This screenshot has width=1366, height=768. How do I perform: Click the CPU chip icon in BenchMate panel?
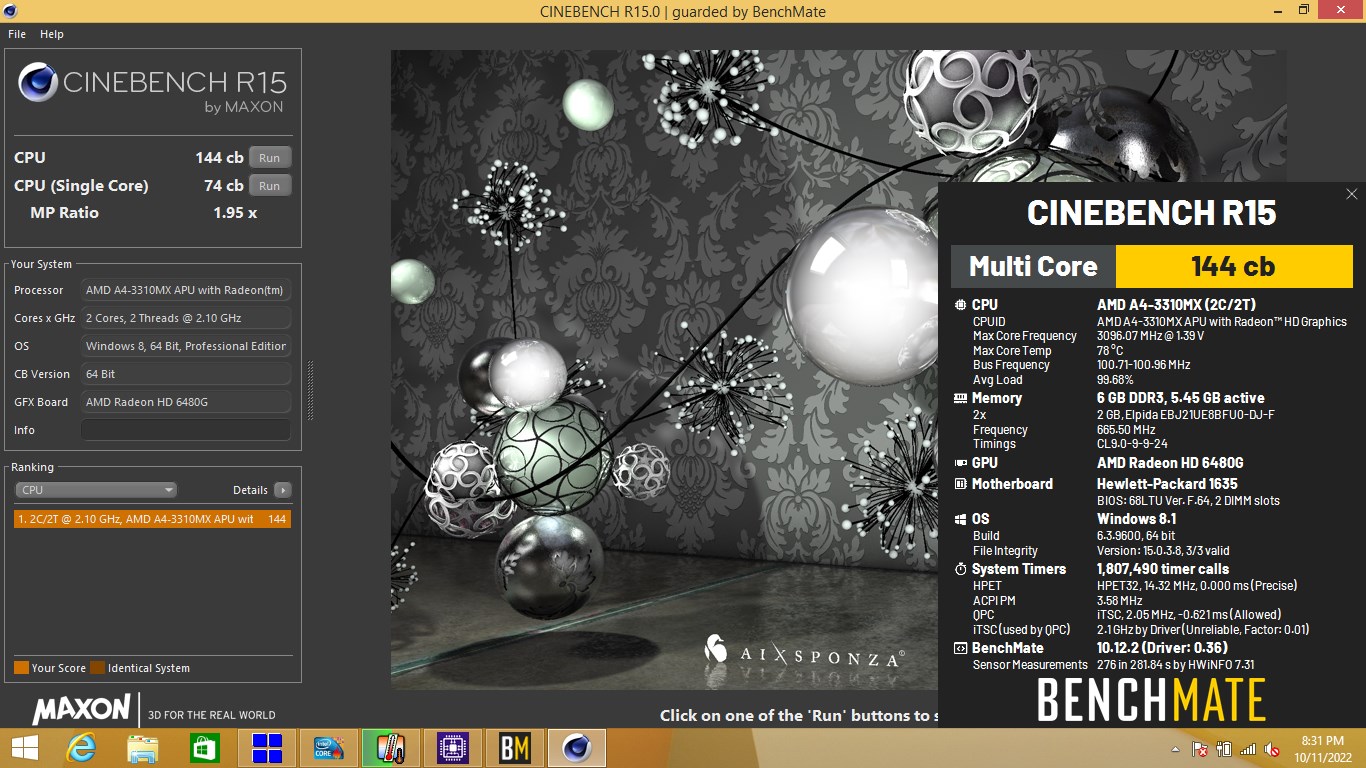pyautogui.click(x=960, y=305)
